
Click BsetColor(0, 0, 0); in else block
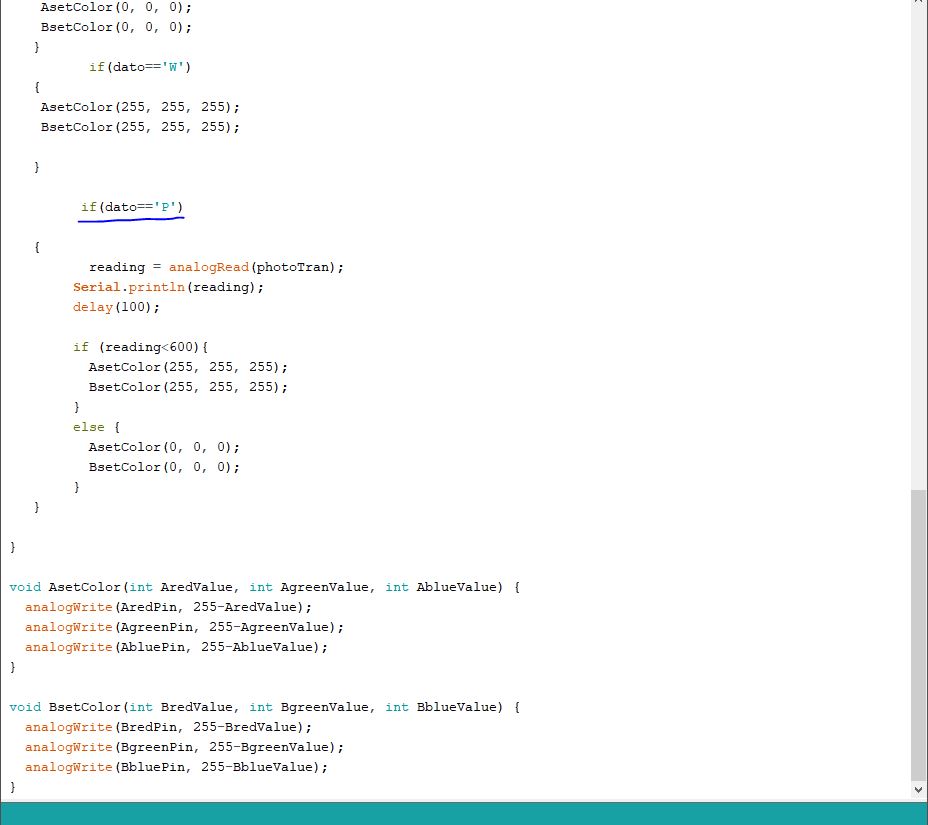click(x=165, y=467)
